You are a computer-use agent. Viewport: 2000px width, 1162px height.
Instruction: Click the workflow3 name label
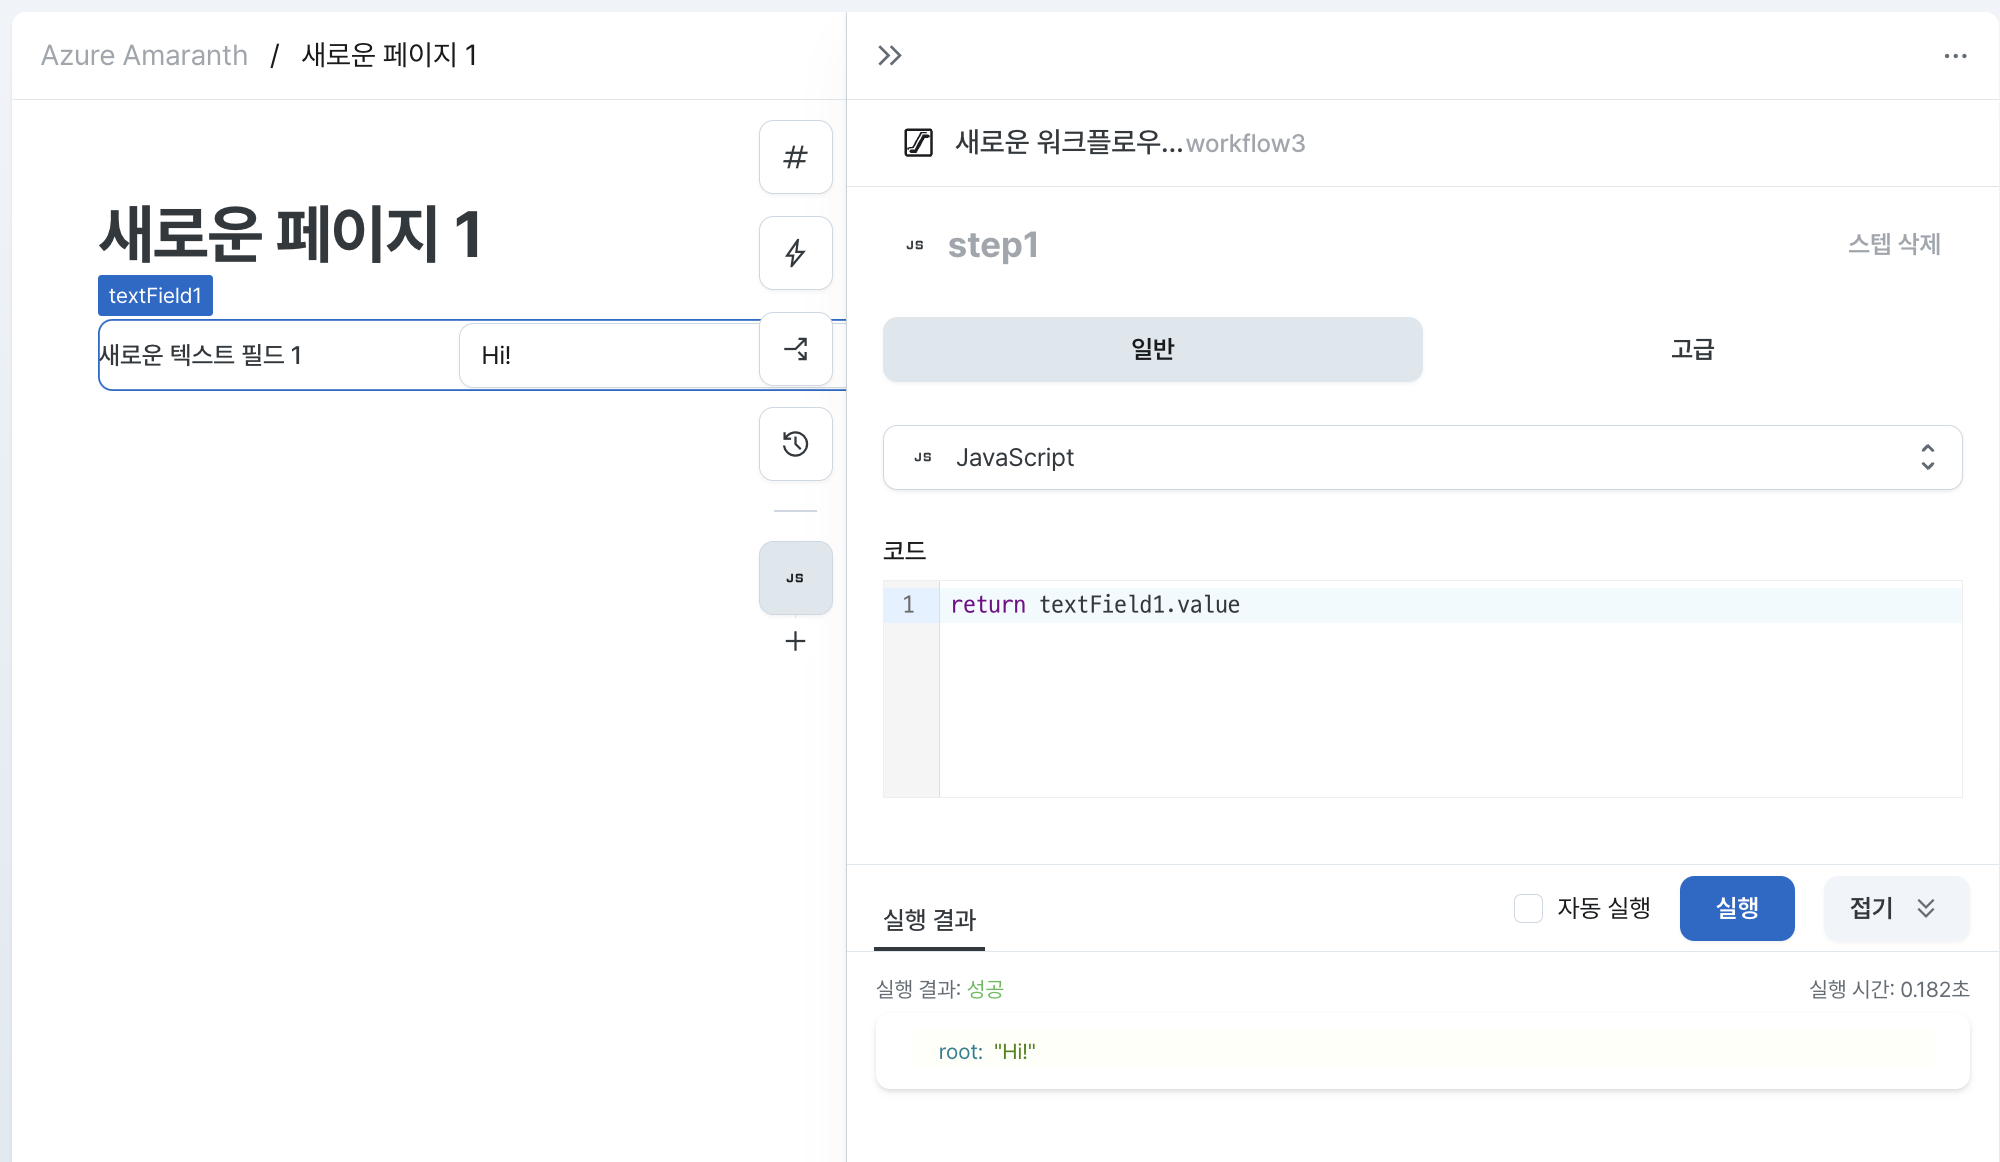[1245, 143]
